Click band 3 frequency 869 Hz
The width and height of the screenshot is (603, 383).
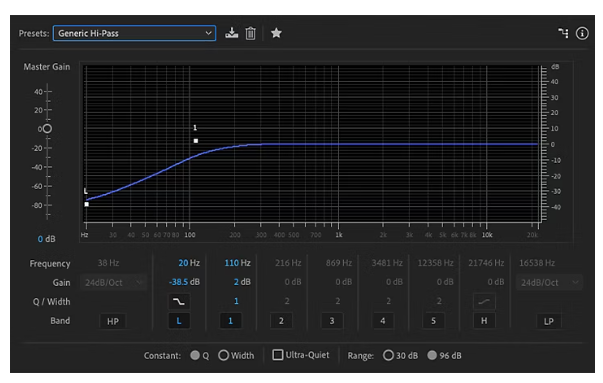(339, 263)
